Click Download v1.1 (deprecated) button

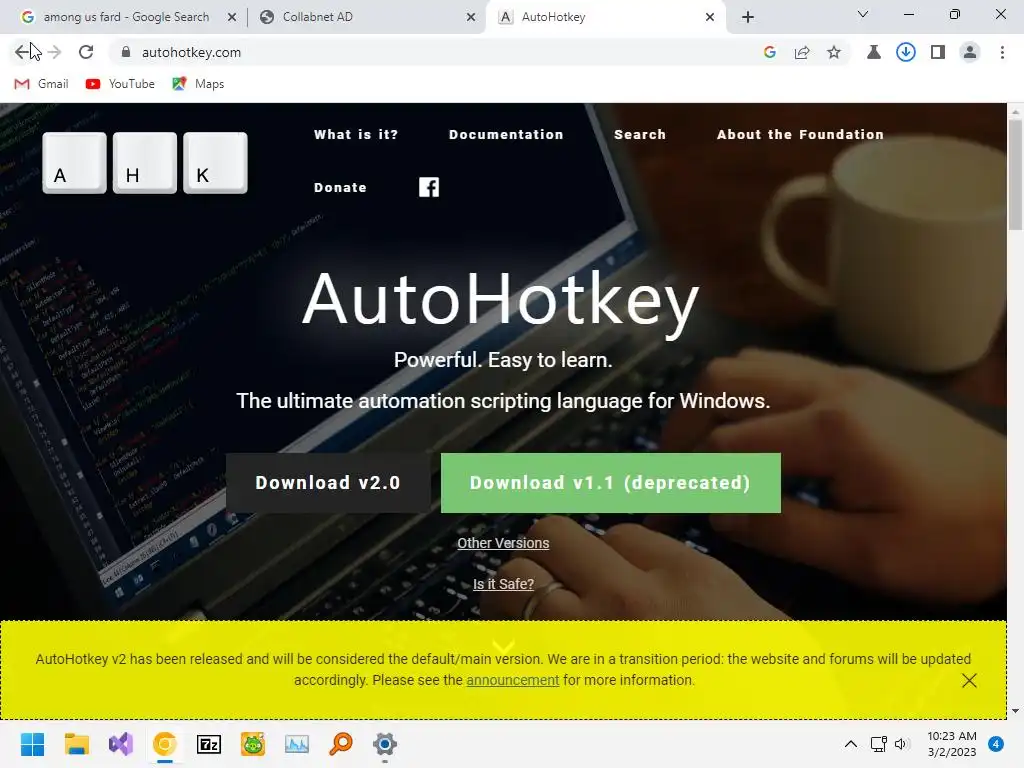pyautogui.click(x=611, y=483)
